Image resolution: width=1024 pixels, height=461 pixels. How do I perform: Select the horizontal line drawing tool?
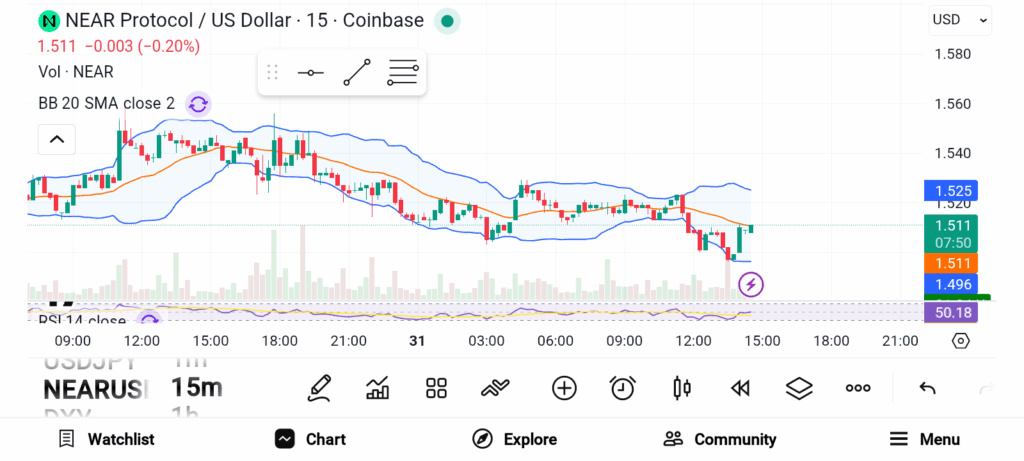(x=311, y=73)
